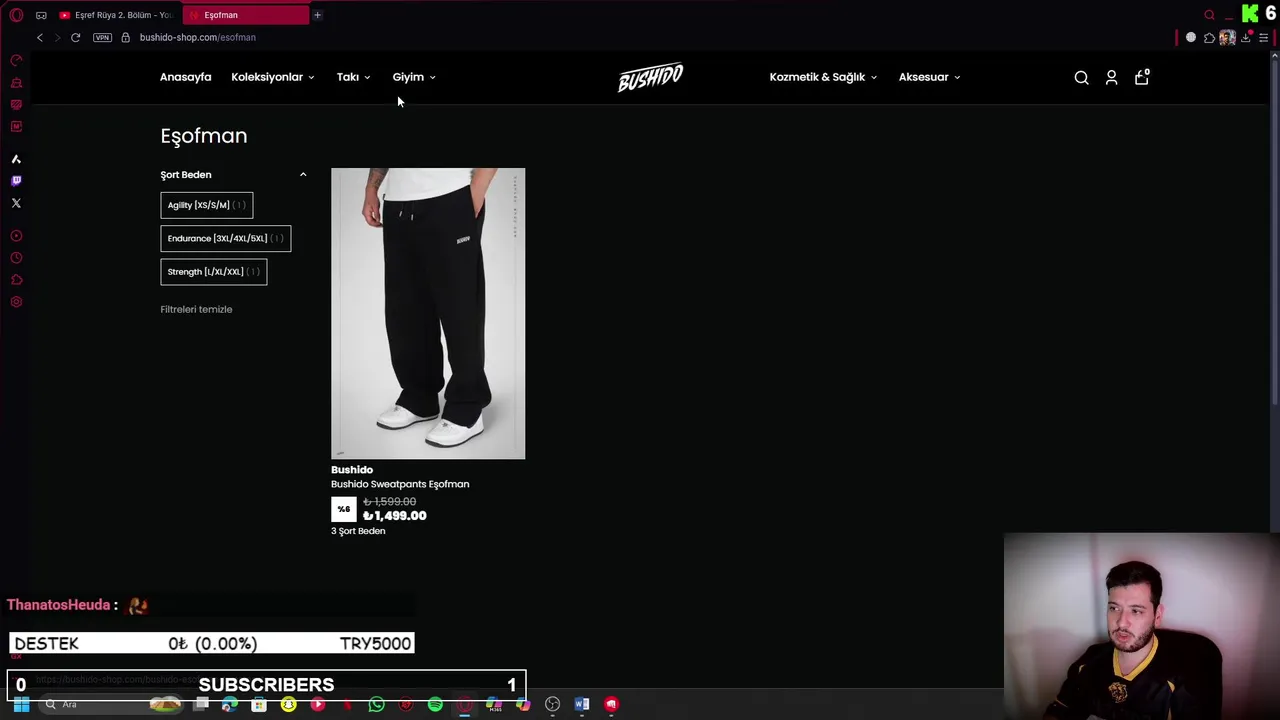Expand the Koleksiyonlar dropdown menu
The height and width of the screenshot is (720, 1280).
click(x=273, y=77)
